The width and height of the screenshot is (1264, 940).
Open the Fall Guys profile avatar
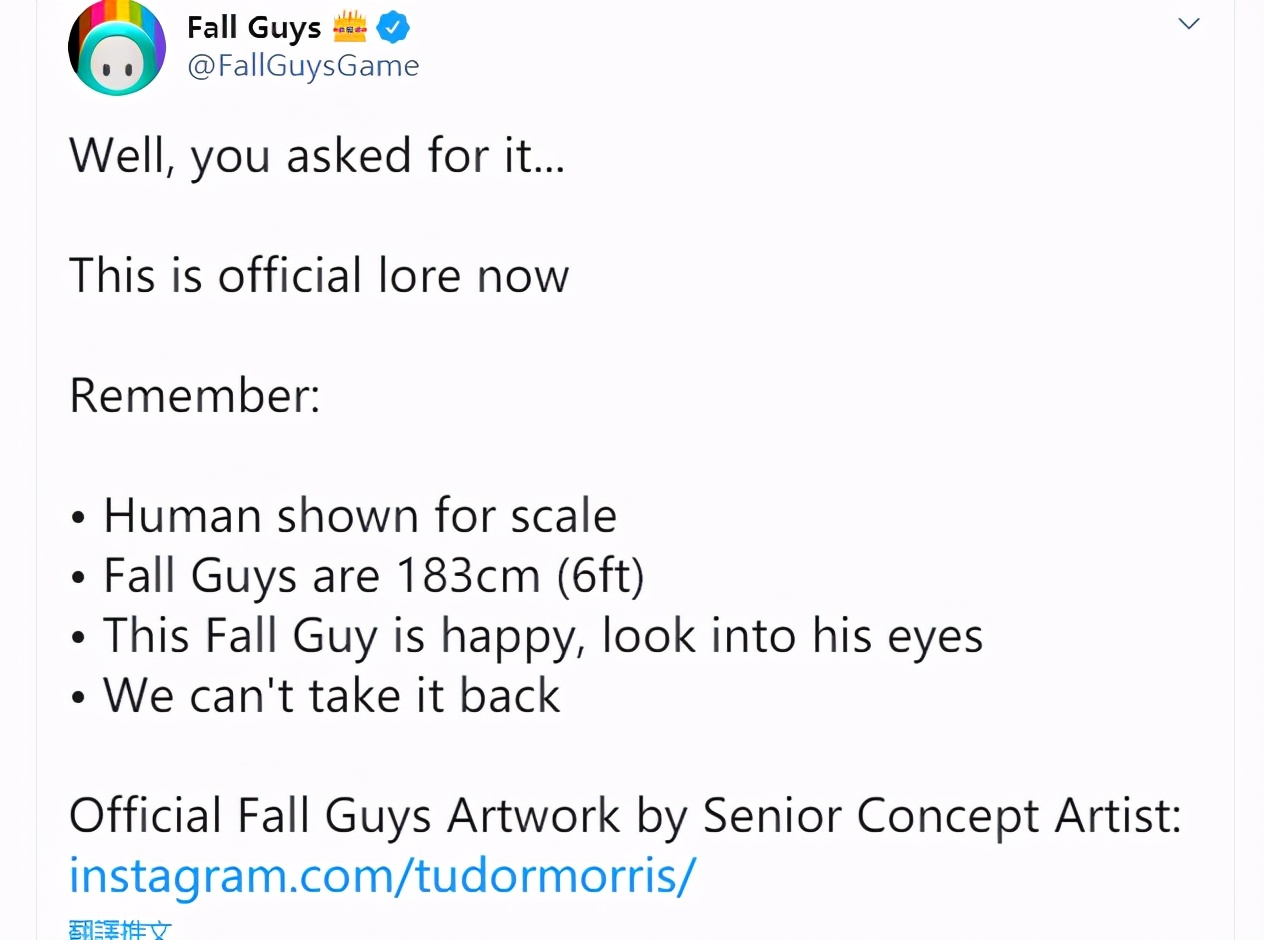click(117, 48)
